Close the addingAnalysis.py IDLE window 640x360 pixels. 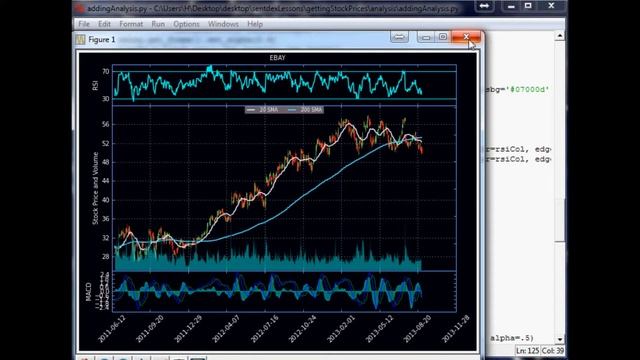tap(551, 6)
